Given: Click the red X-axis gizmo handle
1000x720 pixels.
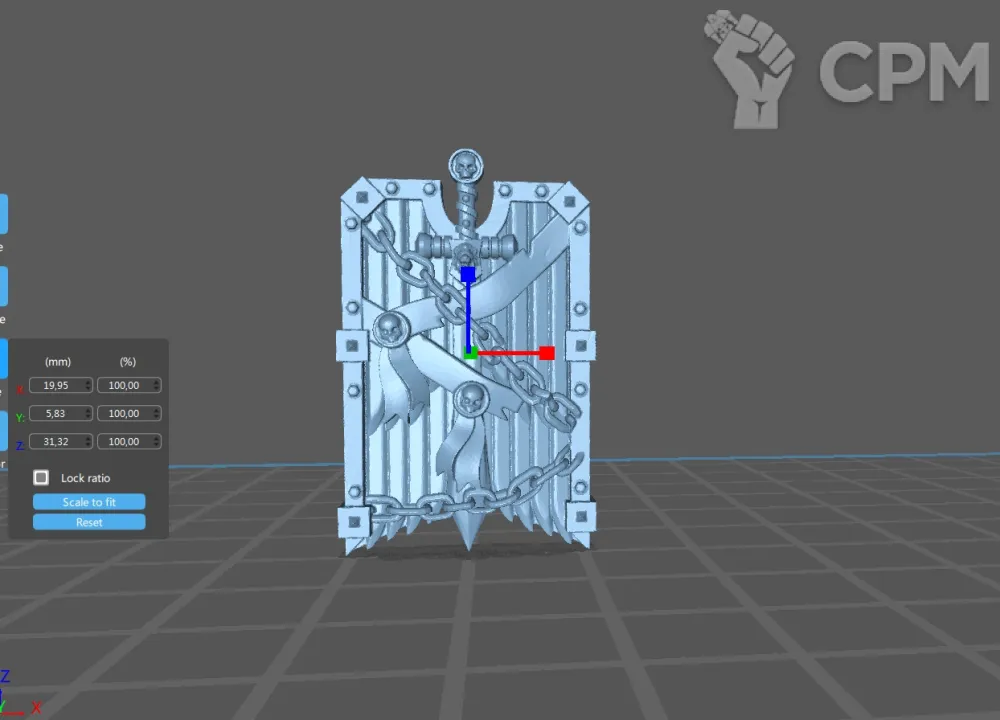Looking at the screenshot, I should pyautogui.click(x=547, y=352).
